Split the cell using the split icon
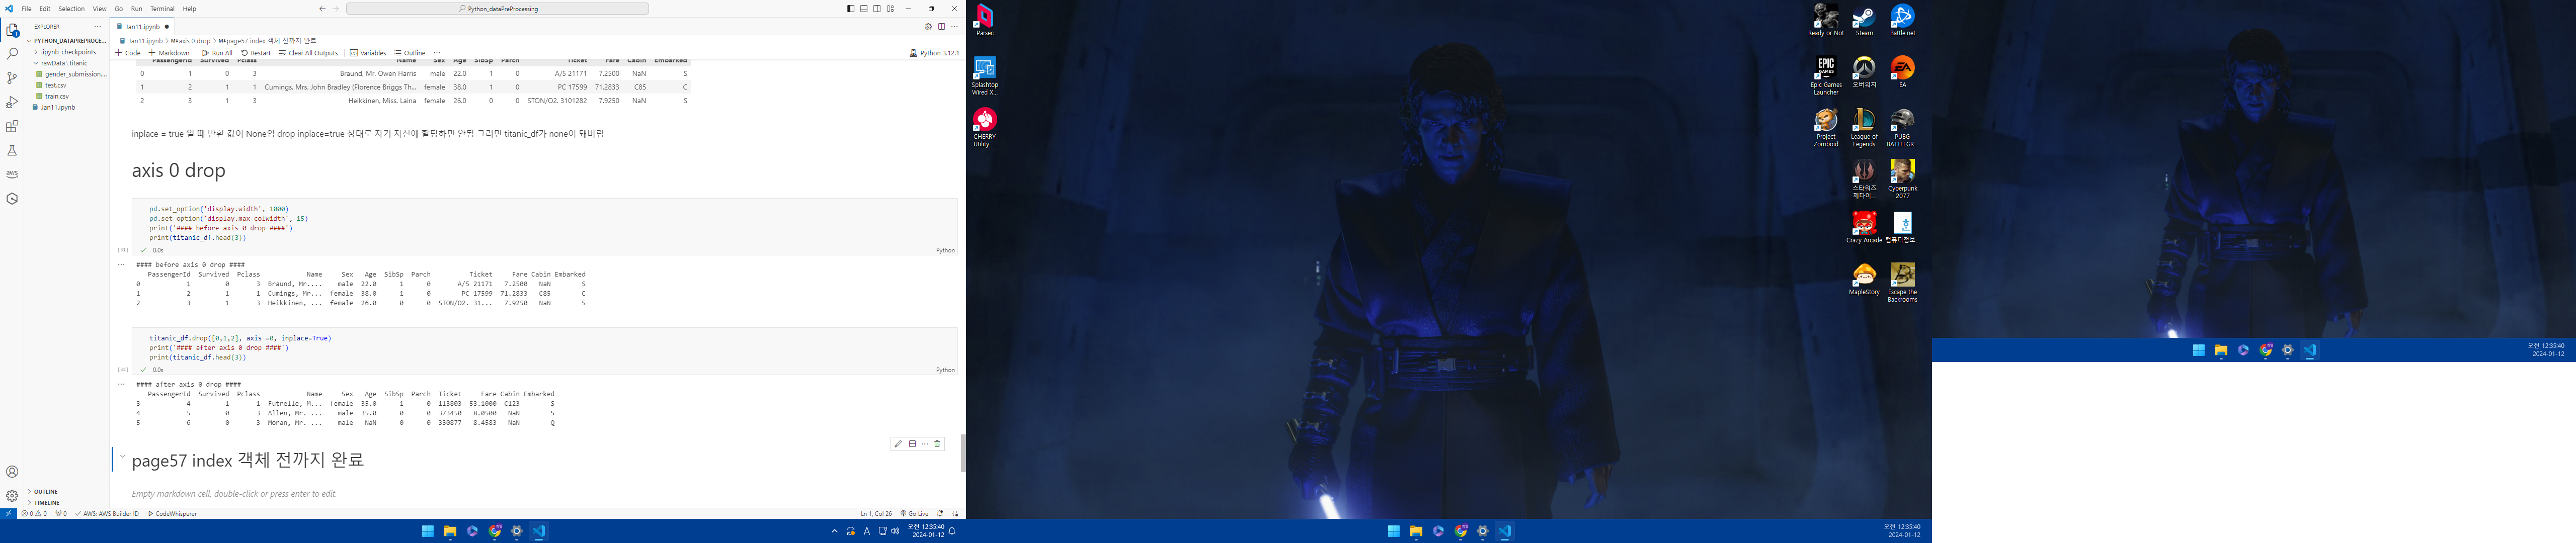The width and height of the screenshot is (2576, 543). 912,444
